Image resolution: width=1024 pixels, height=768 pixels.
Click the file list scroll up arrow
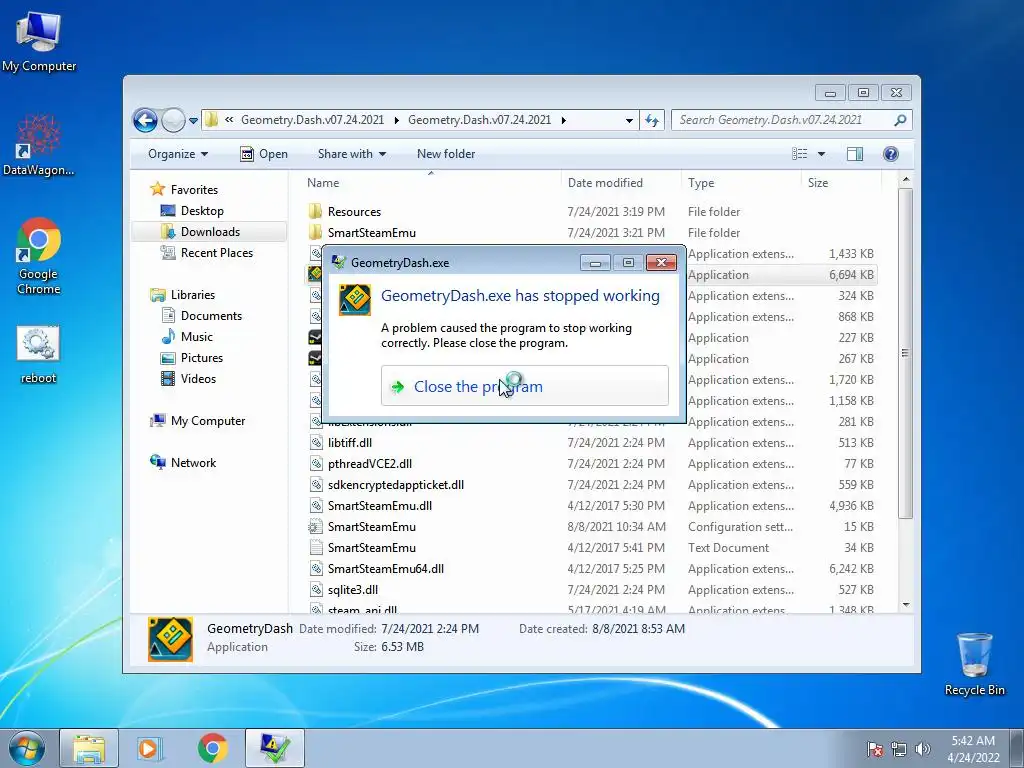click(905, 179)
